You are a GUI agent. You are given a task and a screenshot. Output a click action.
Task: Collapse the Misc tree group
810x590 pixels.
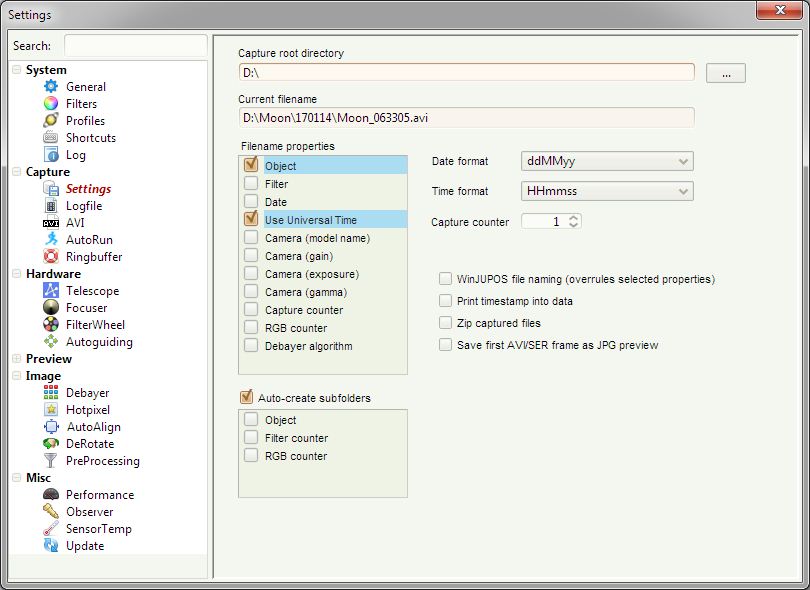click(x=17, y=478)
